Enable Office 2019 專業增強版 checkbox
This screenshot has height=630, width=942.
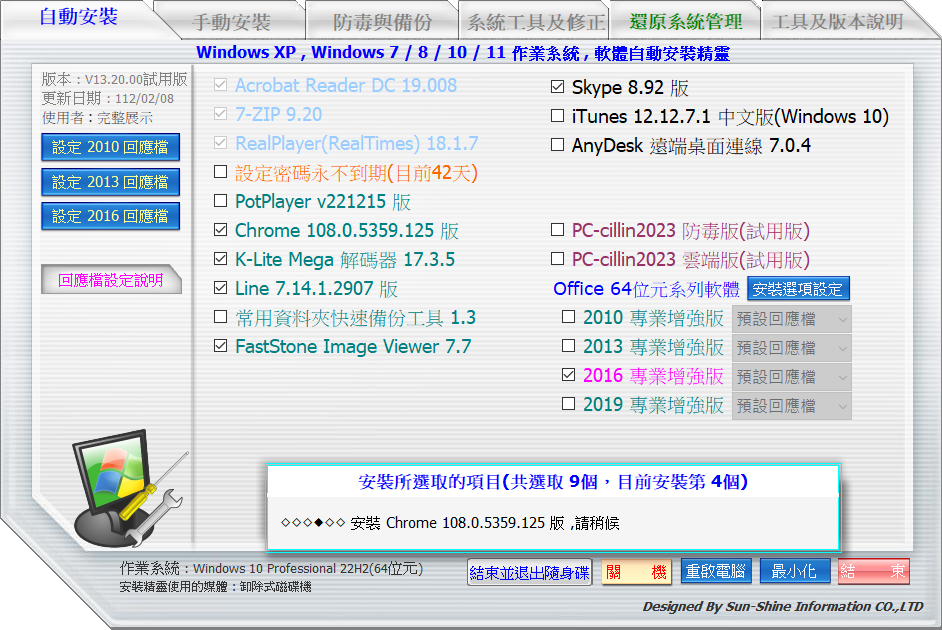pos(569,405)
